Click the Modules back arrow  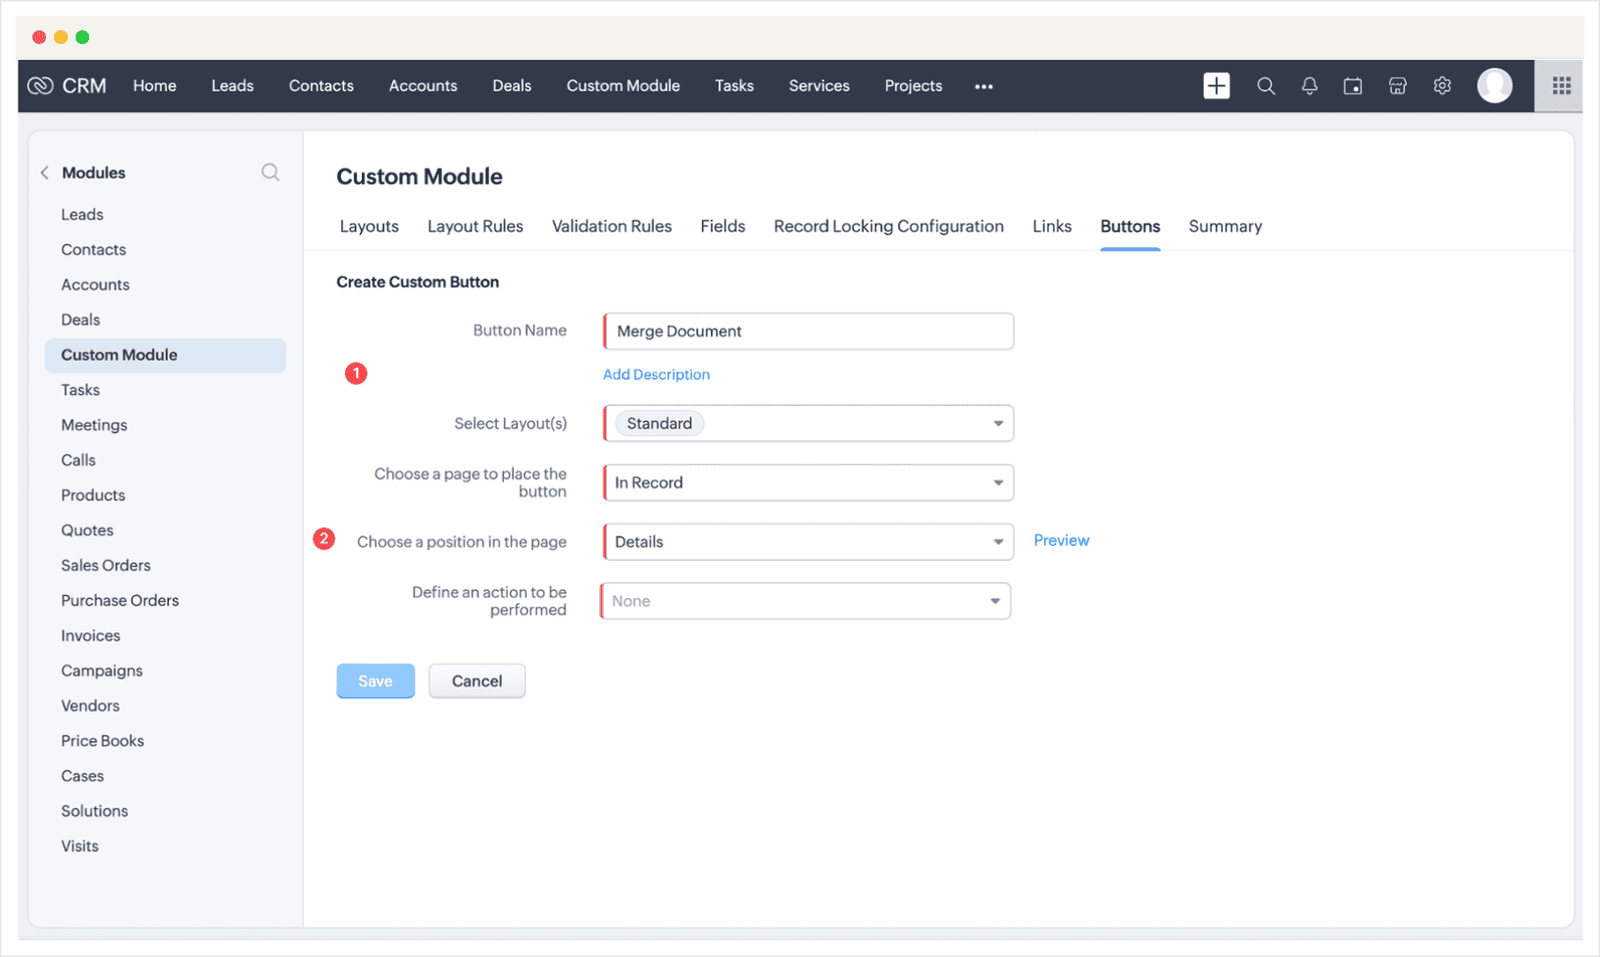[x=45, y=173]
